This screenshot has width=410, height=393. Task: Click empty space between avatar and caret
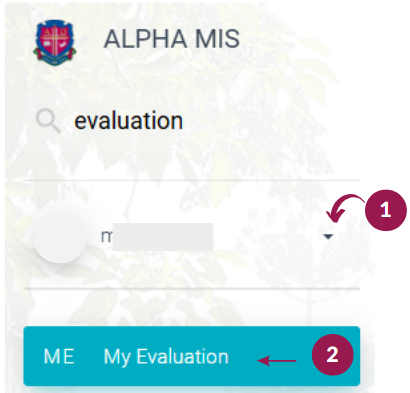coord(268,237)
